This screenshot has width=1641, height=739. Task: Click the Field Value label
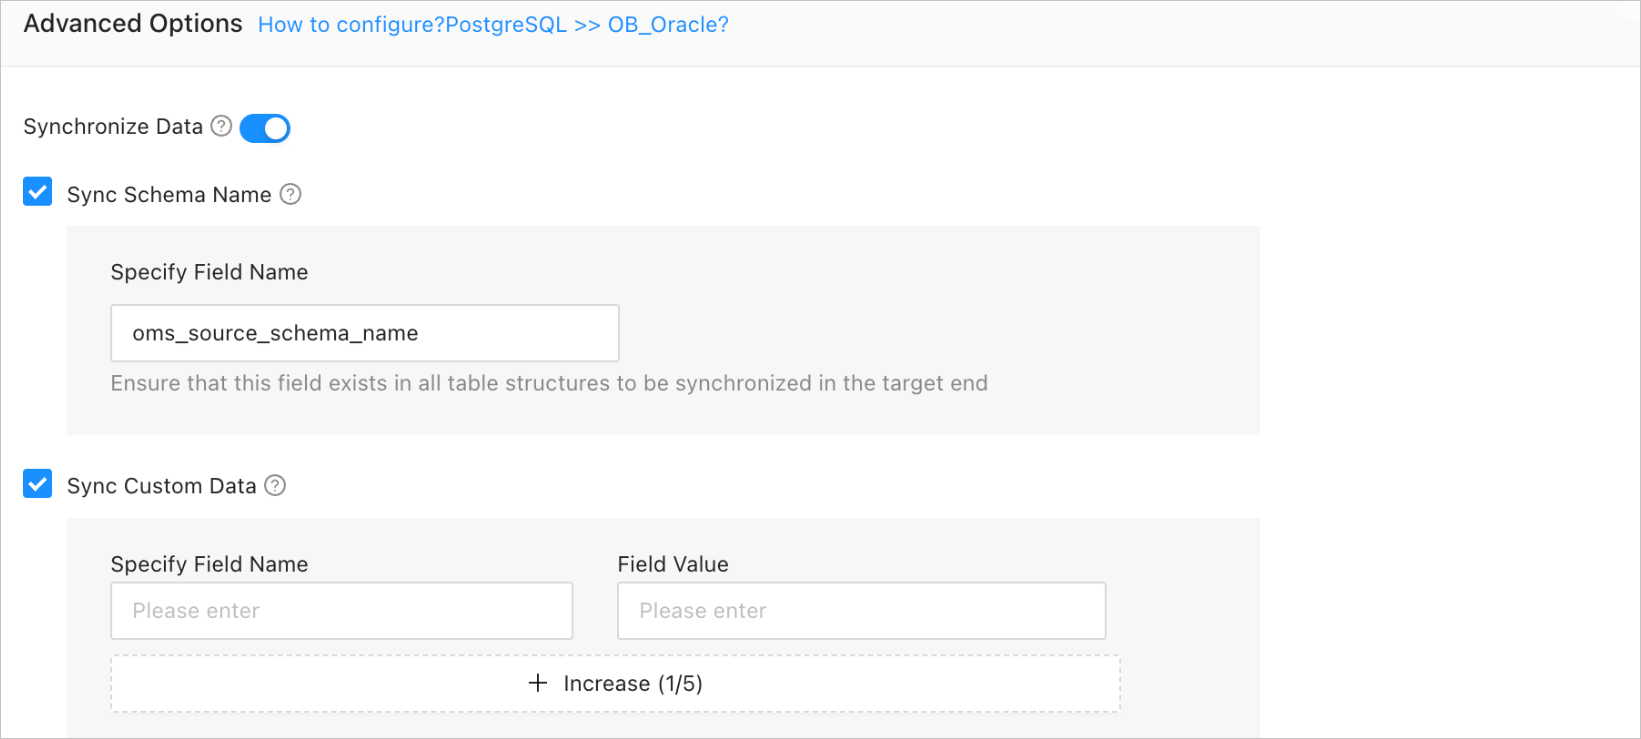click(x=673, y=564)
